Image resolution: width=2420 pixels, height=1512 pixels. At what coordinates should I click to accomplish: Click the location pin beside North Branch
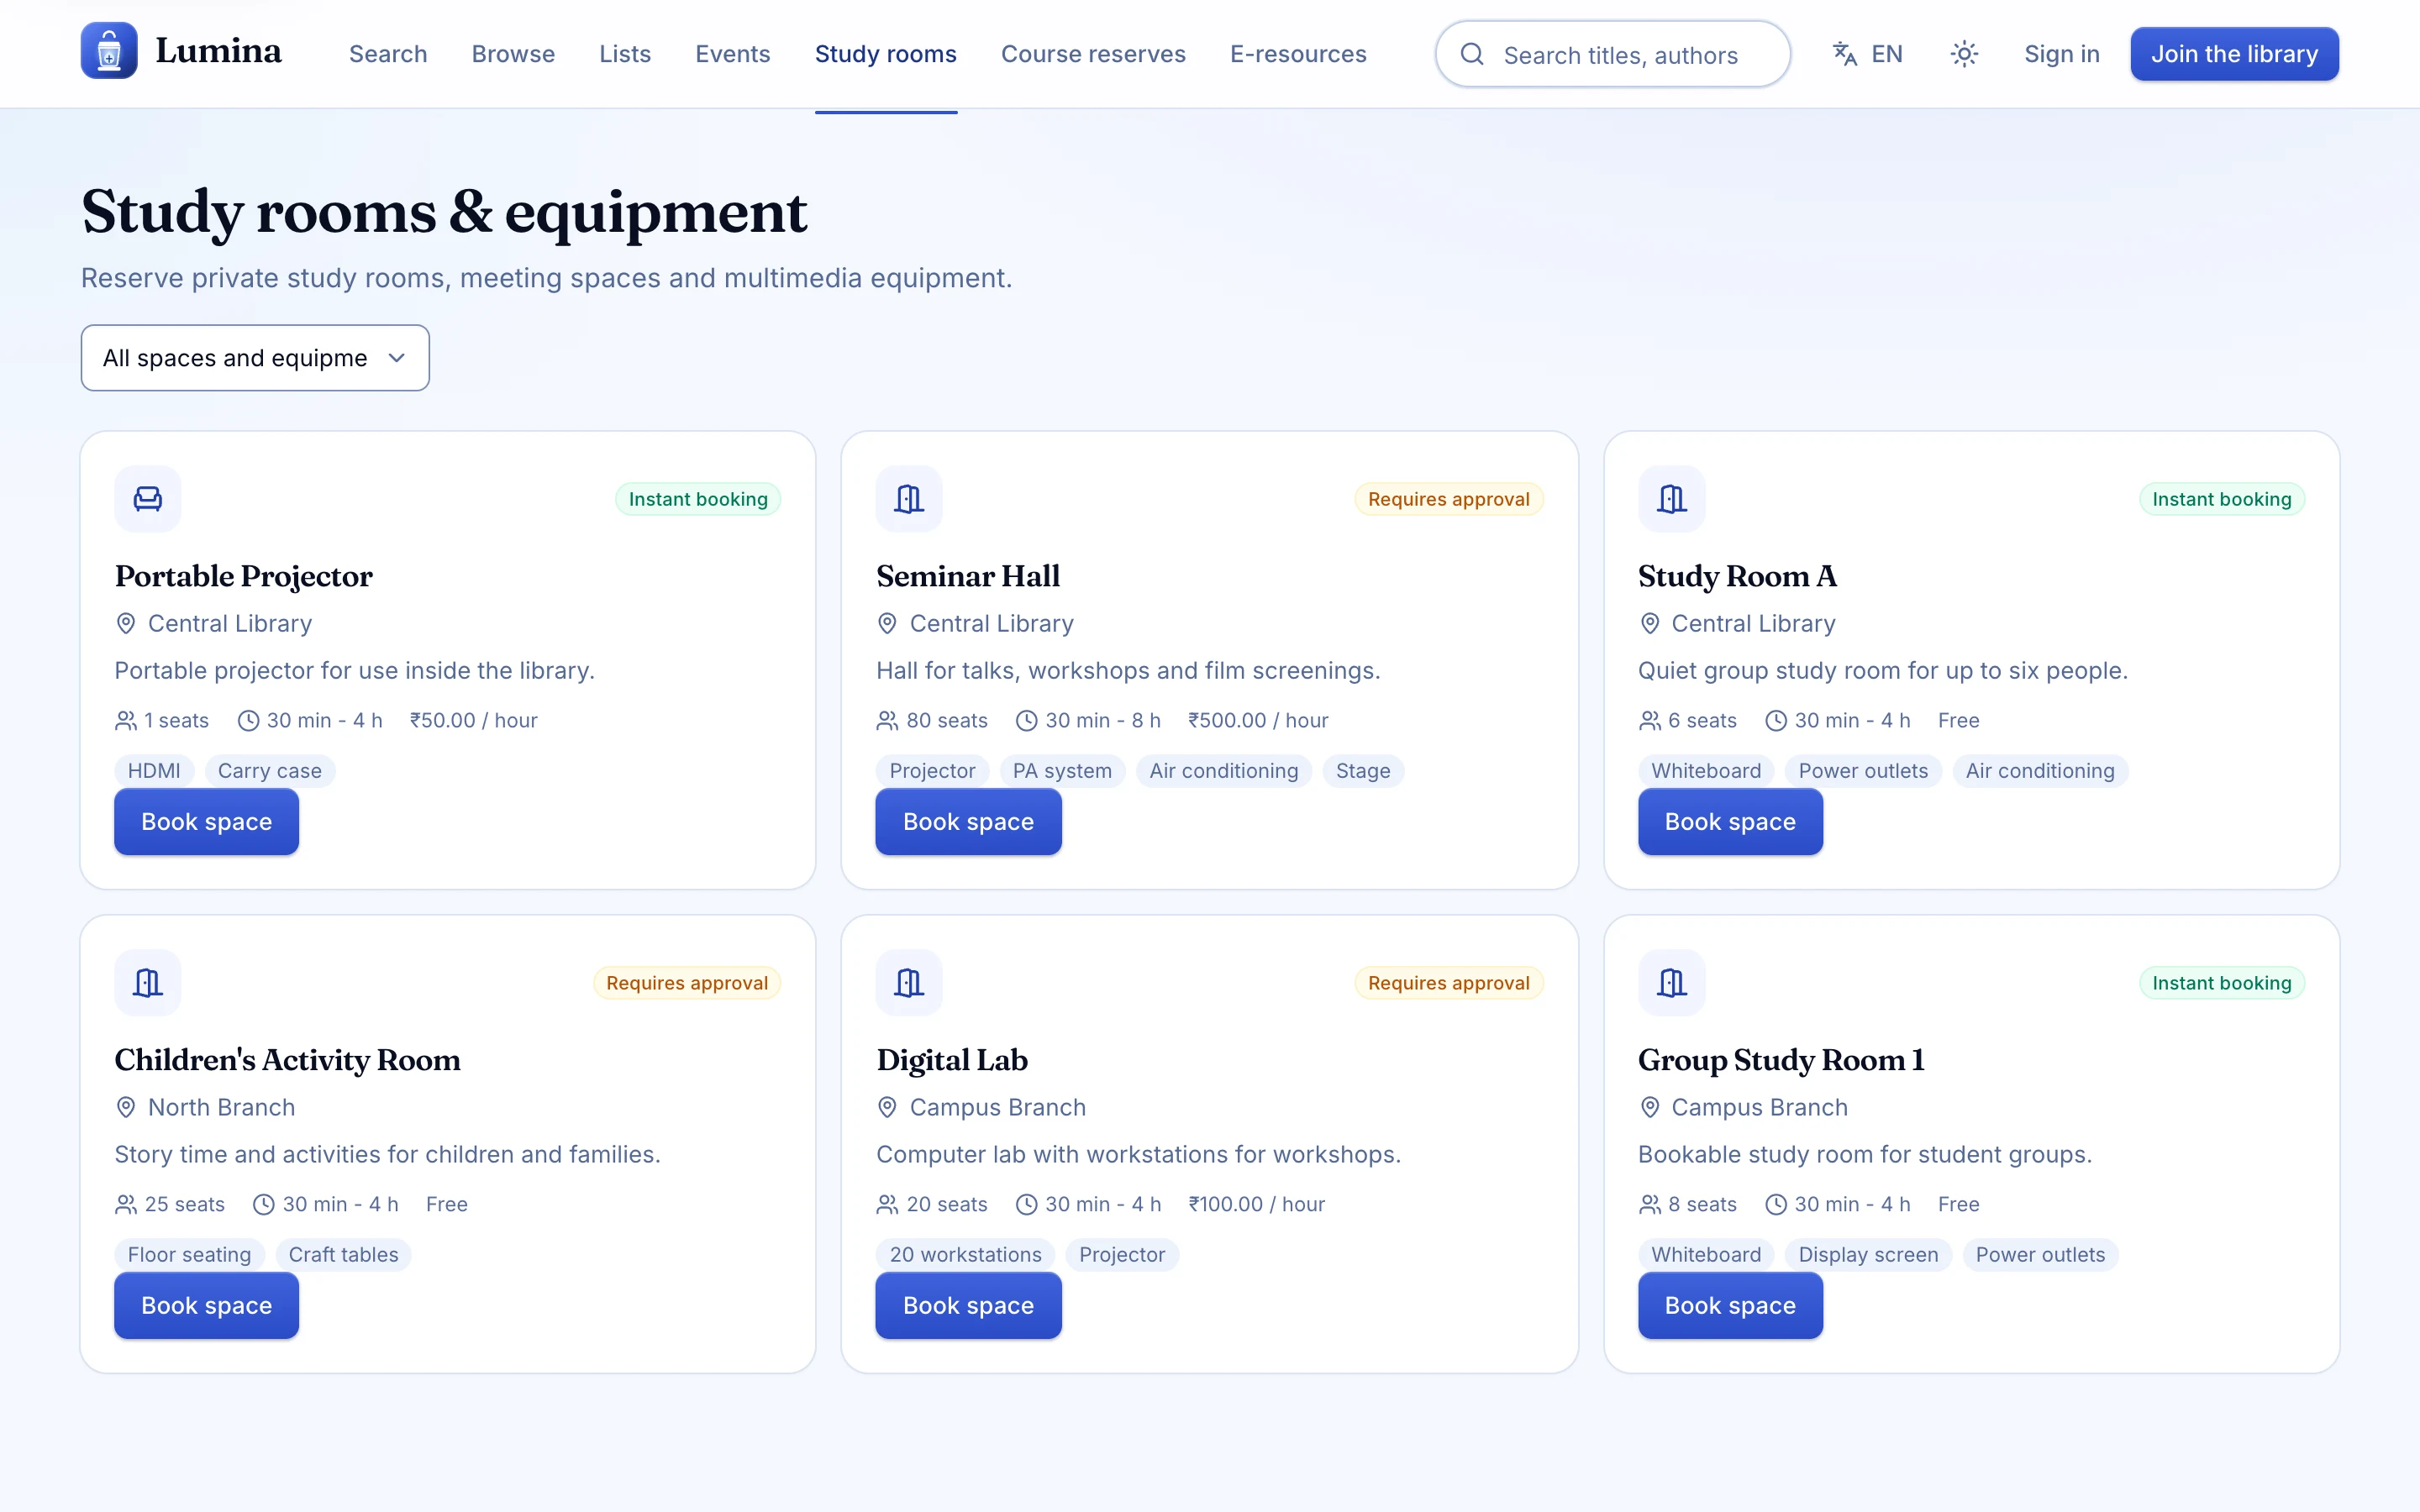click(126, 1108)
